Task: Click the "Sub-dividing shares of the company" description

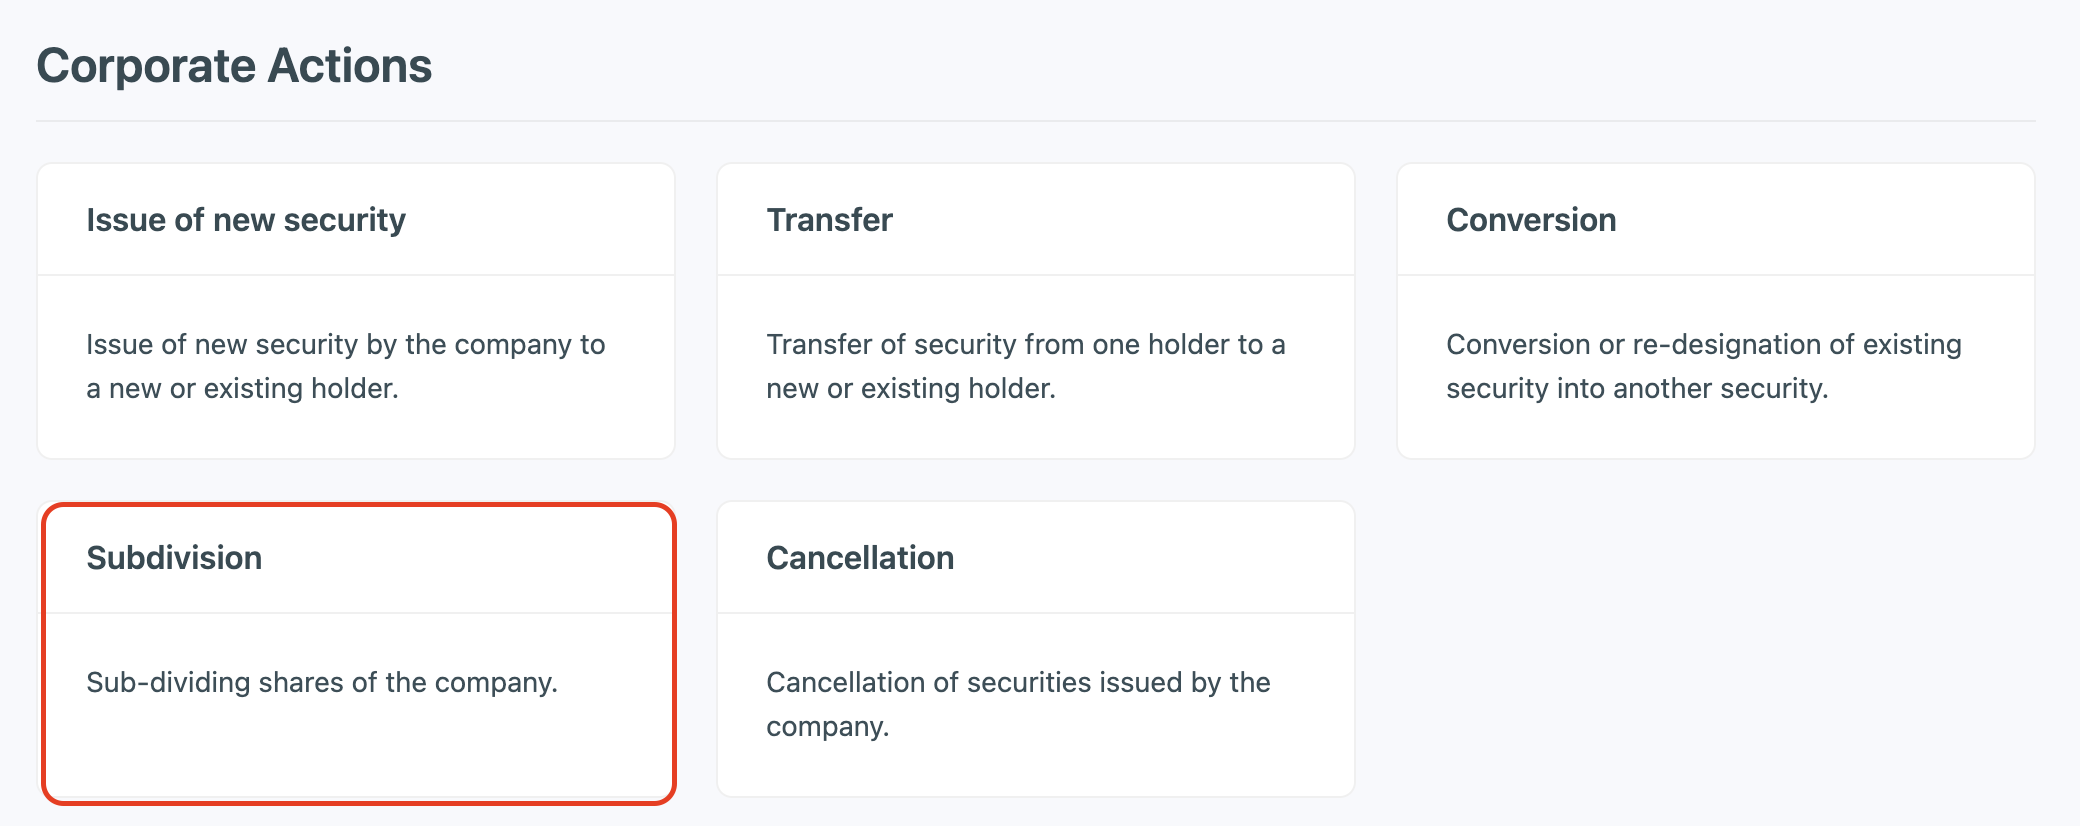Action: click(x=322, y=682)
